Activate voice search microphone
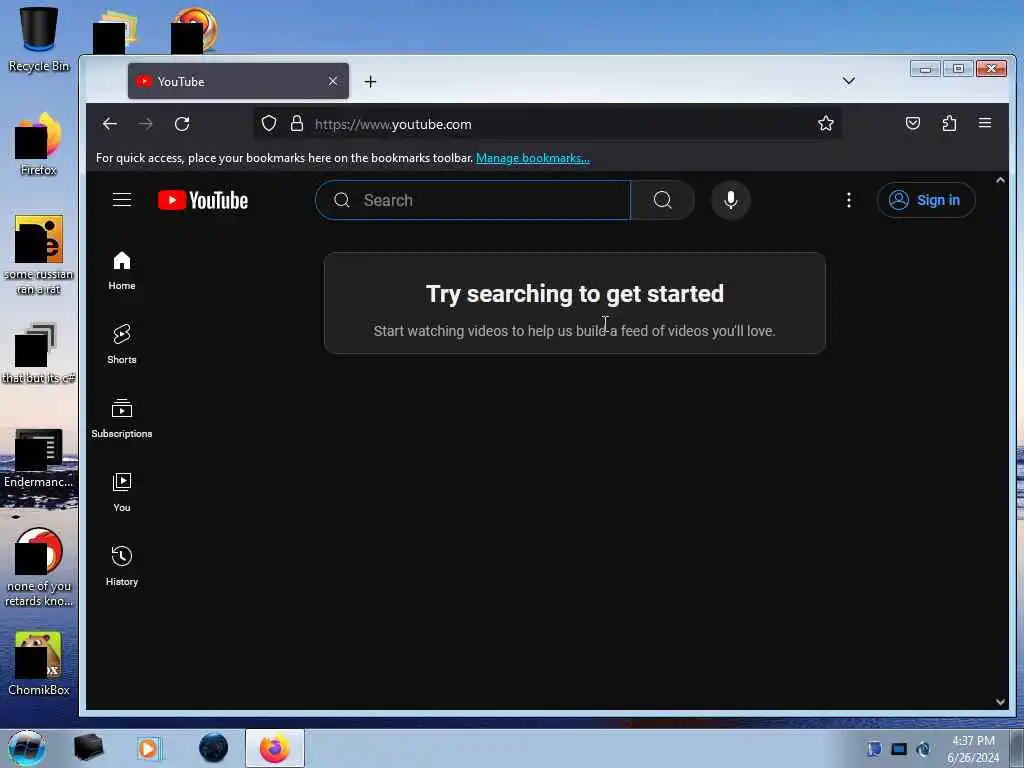This screenshot has width=1024, height=768. 731,200
